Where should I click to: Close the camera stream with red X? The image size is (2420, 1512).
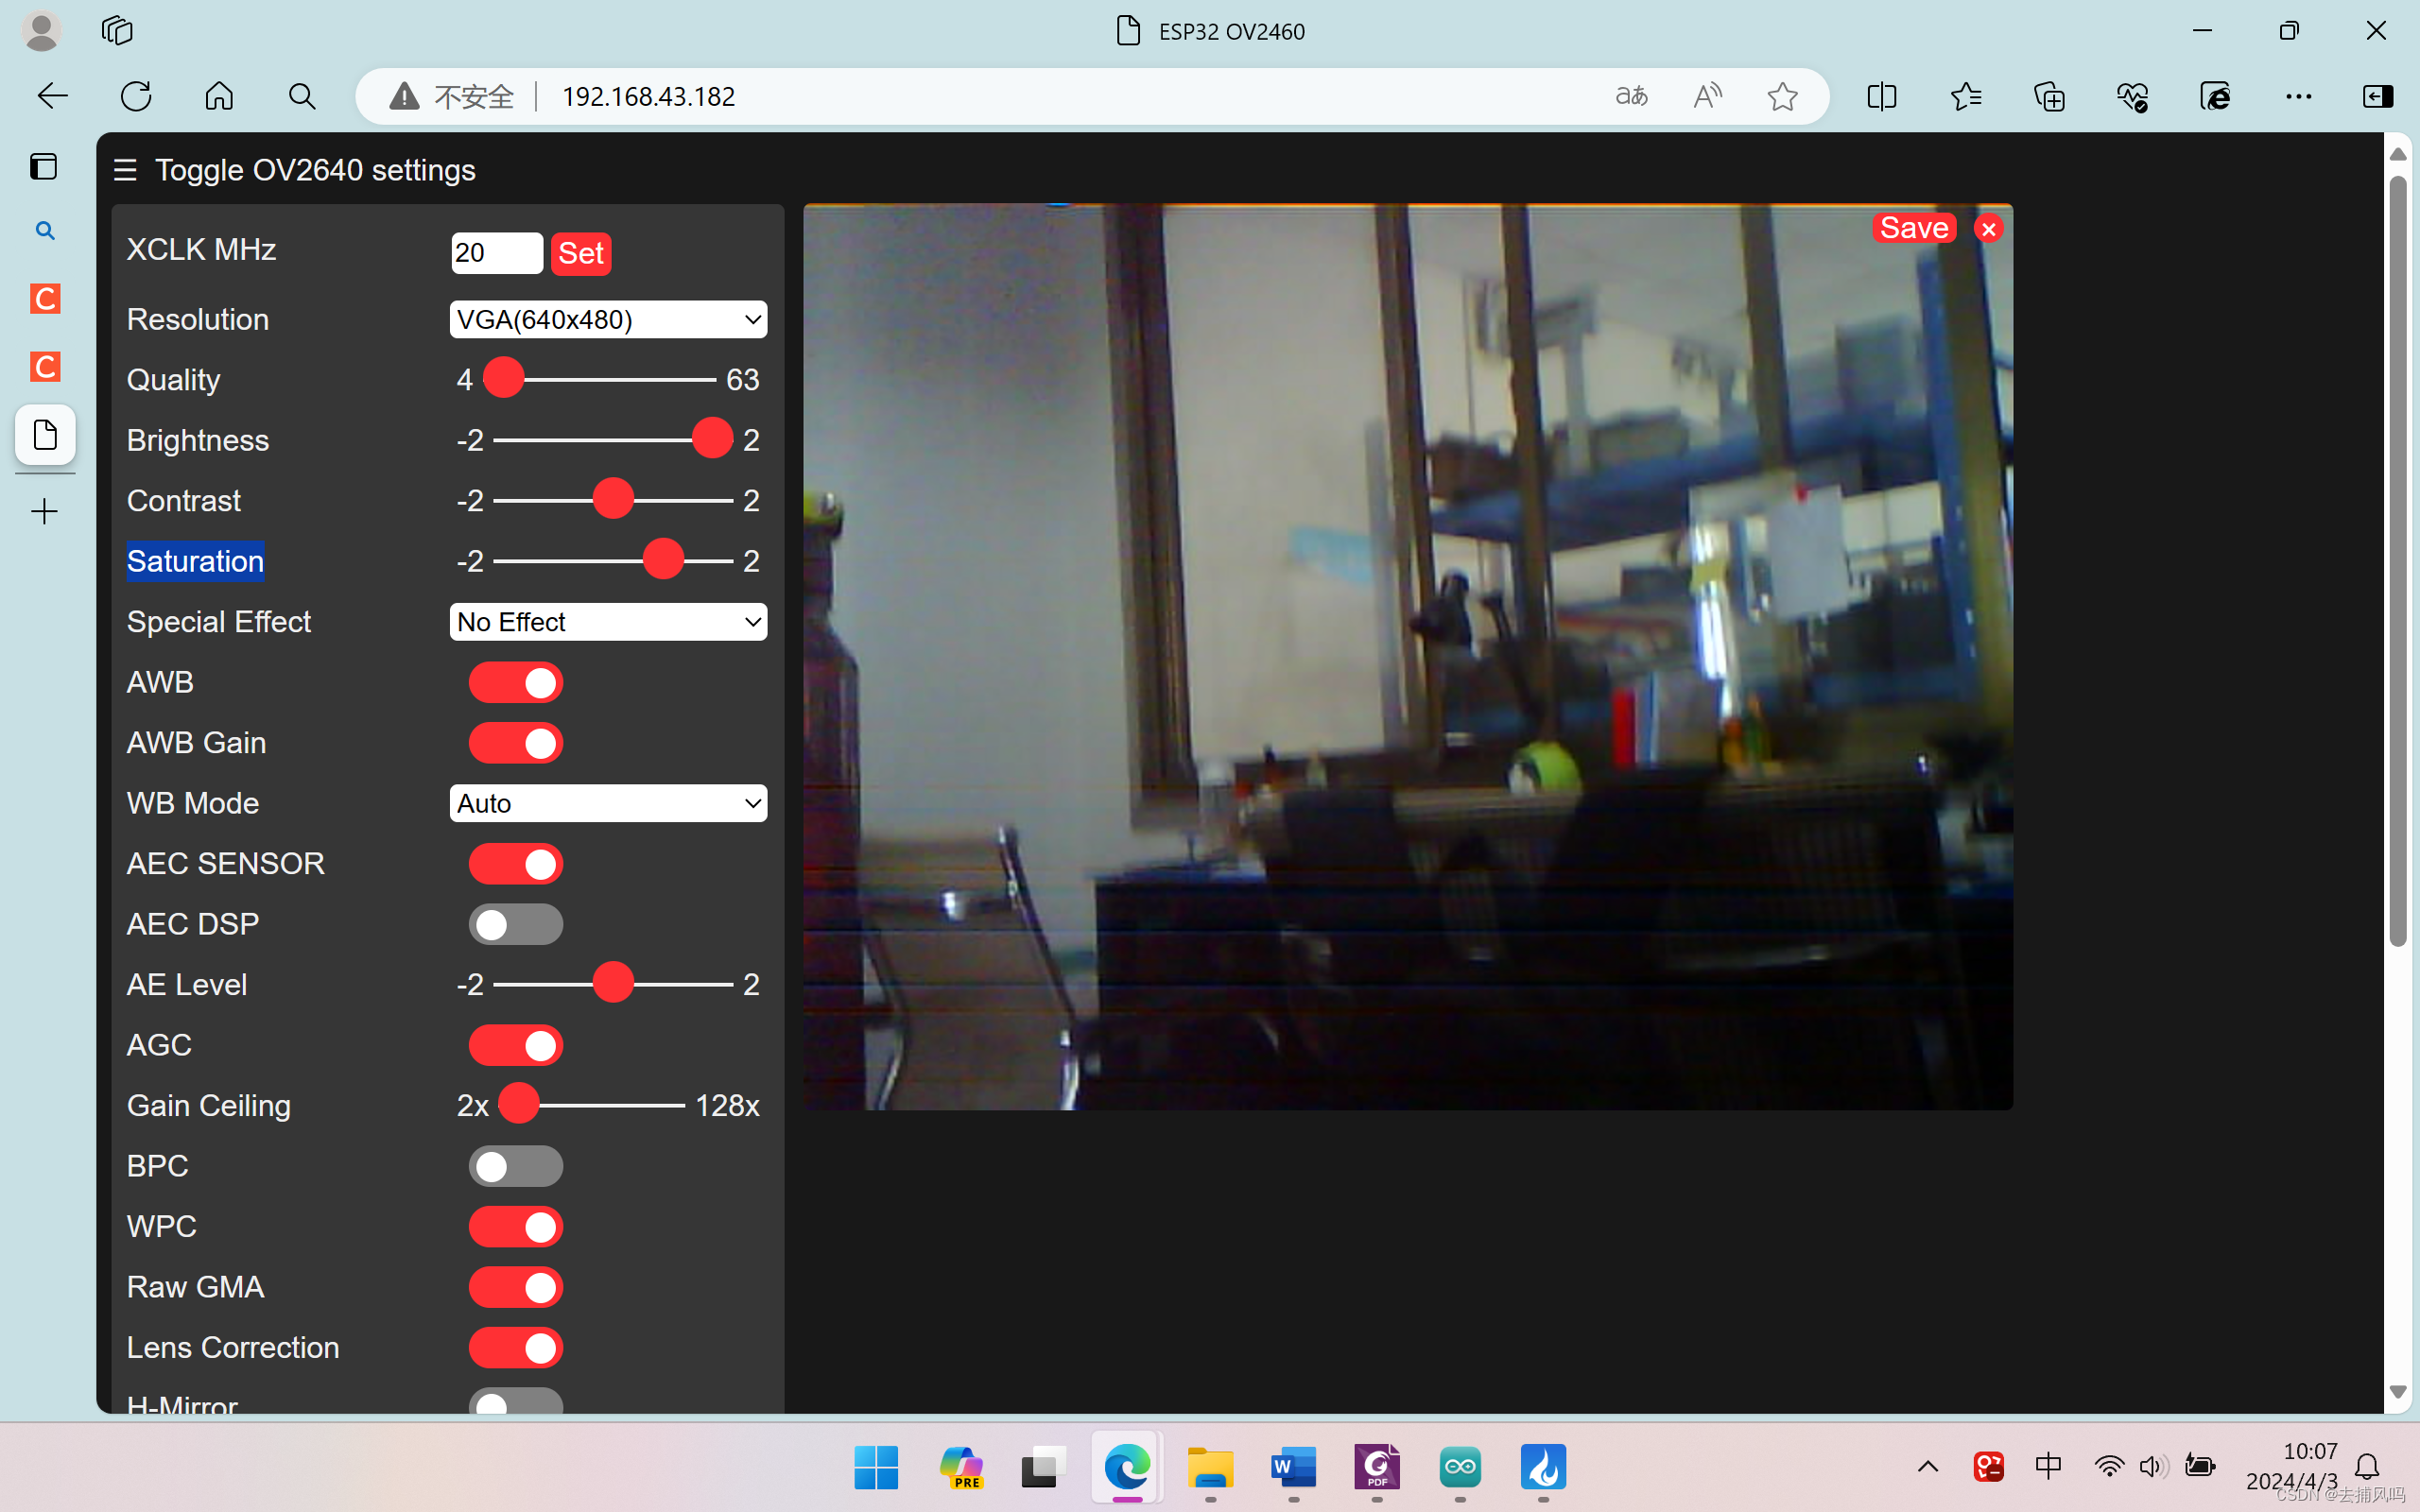1988,229
